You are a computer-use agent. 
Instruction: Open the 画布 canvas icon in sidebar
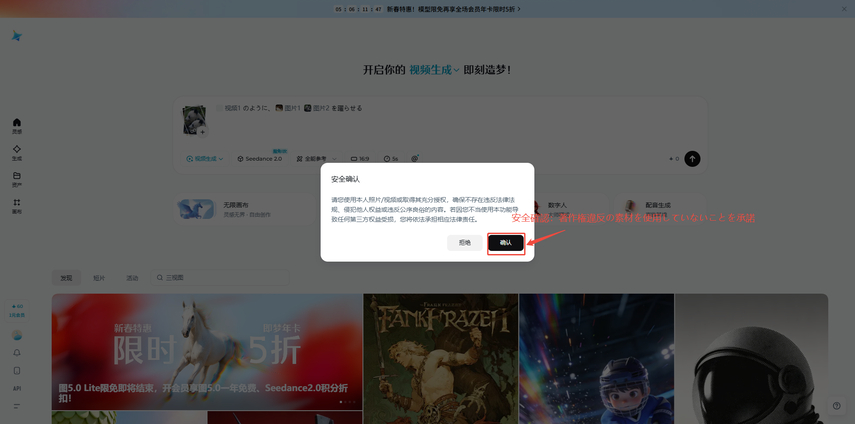[17, 206]
